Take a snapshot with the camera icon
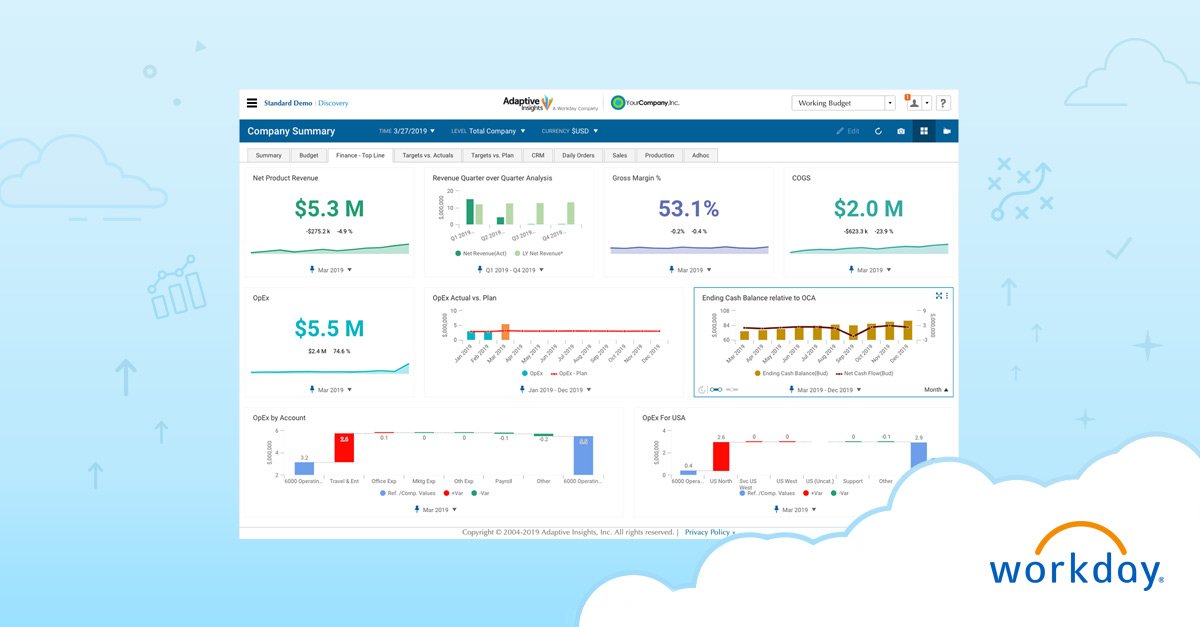This screenshot has height=627, width=1200. [901, 131]
